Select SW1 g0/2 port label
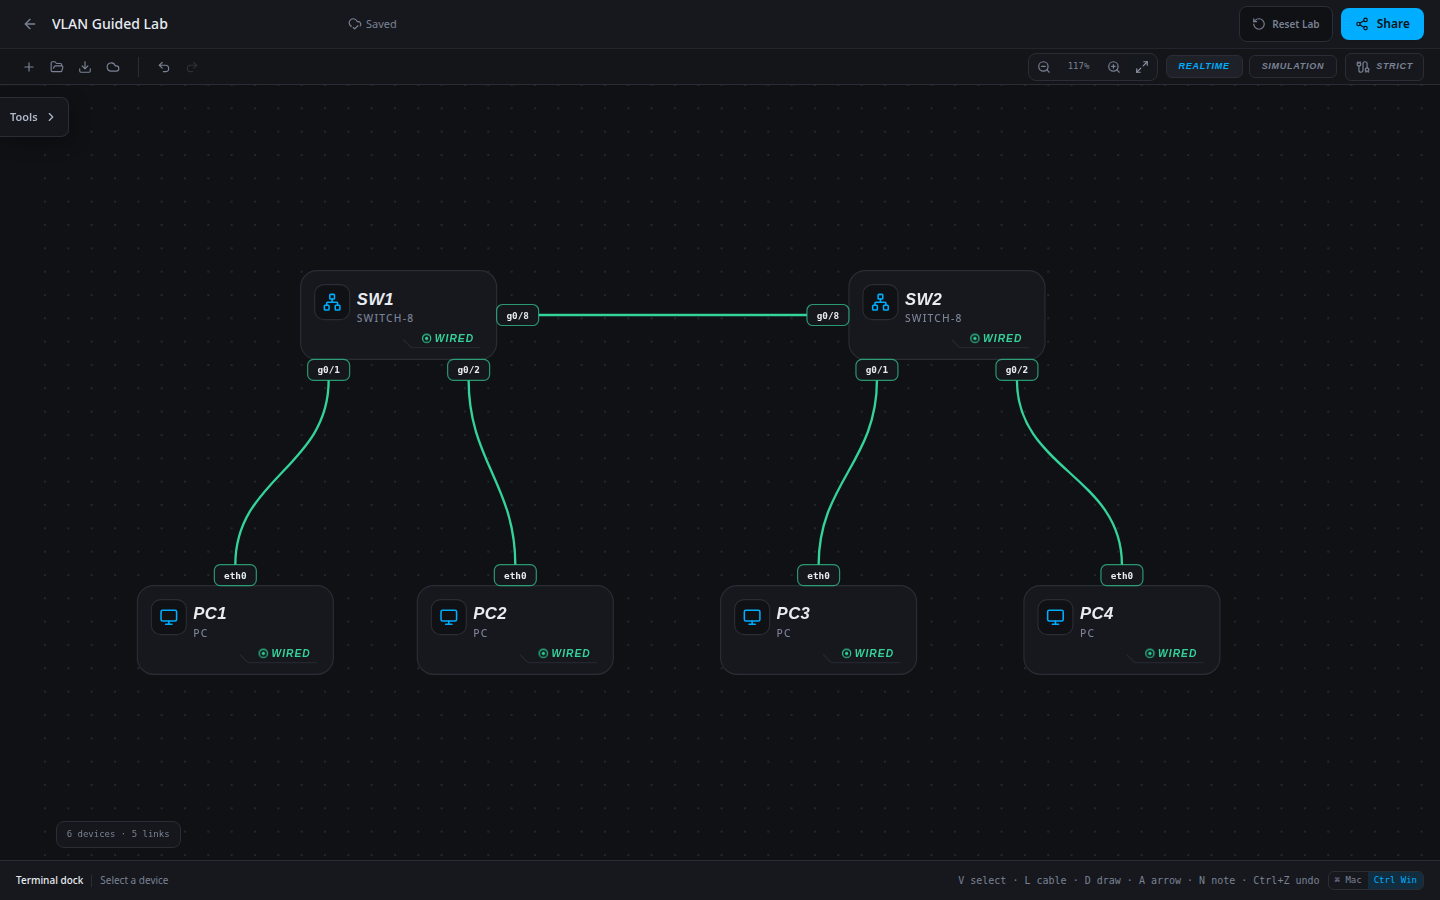This screenshot has width=1440, height=900. (x=469, y=370)
